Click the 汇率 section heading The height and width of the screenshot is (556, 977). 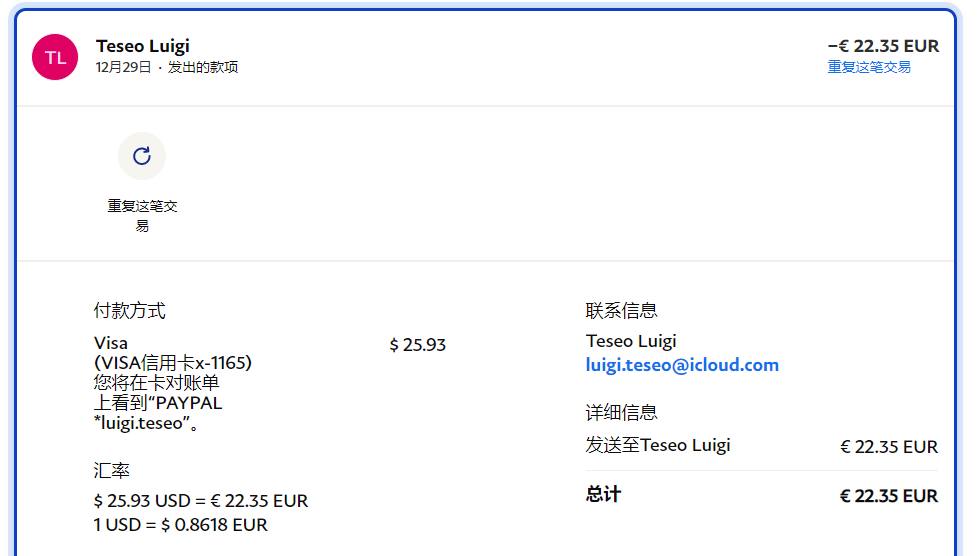112,470
